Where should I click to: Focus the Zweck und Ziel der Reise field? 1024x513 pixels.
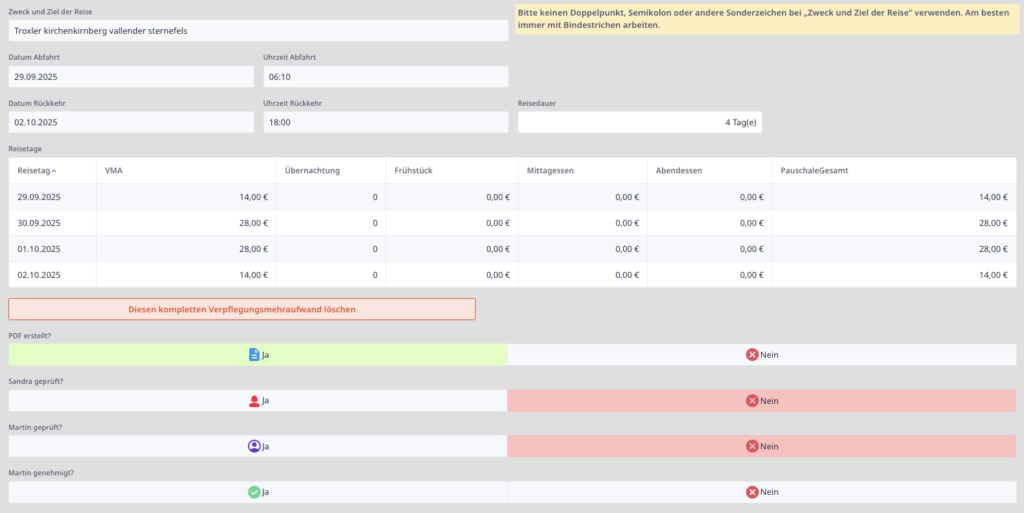pos(258,31)
